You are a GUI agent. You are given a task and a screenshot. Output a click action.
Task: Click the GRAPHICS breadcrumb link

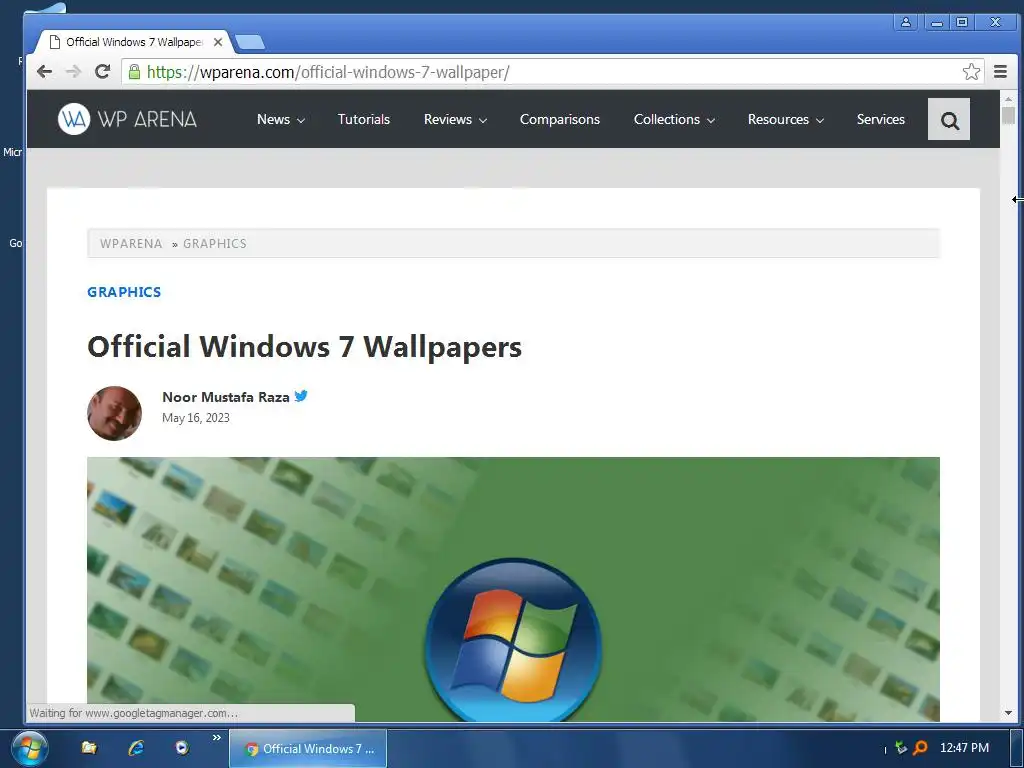coord(215,244)
